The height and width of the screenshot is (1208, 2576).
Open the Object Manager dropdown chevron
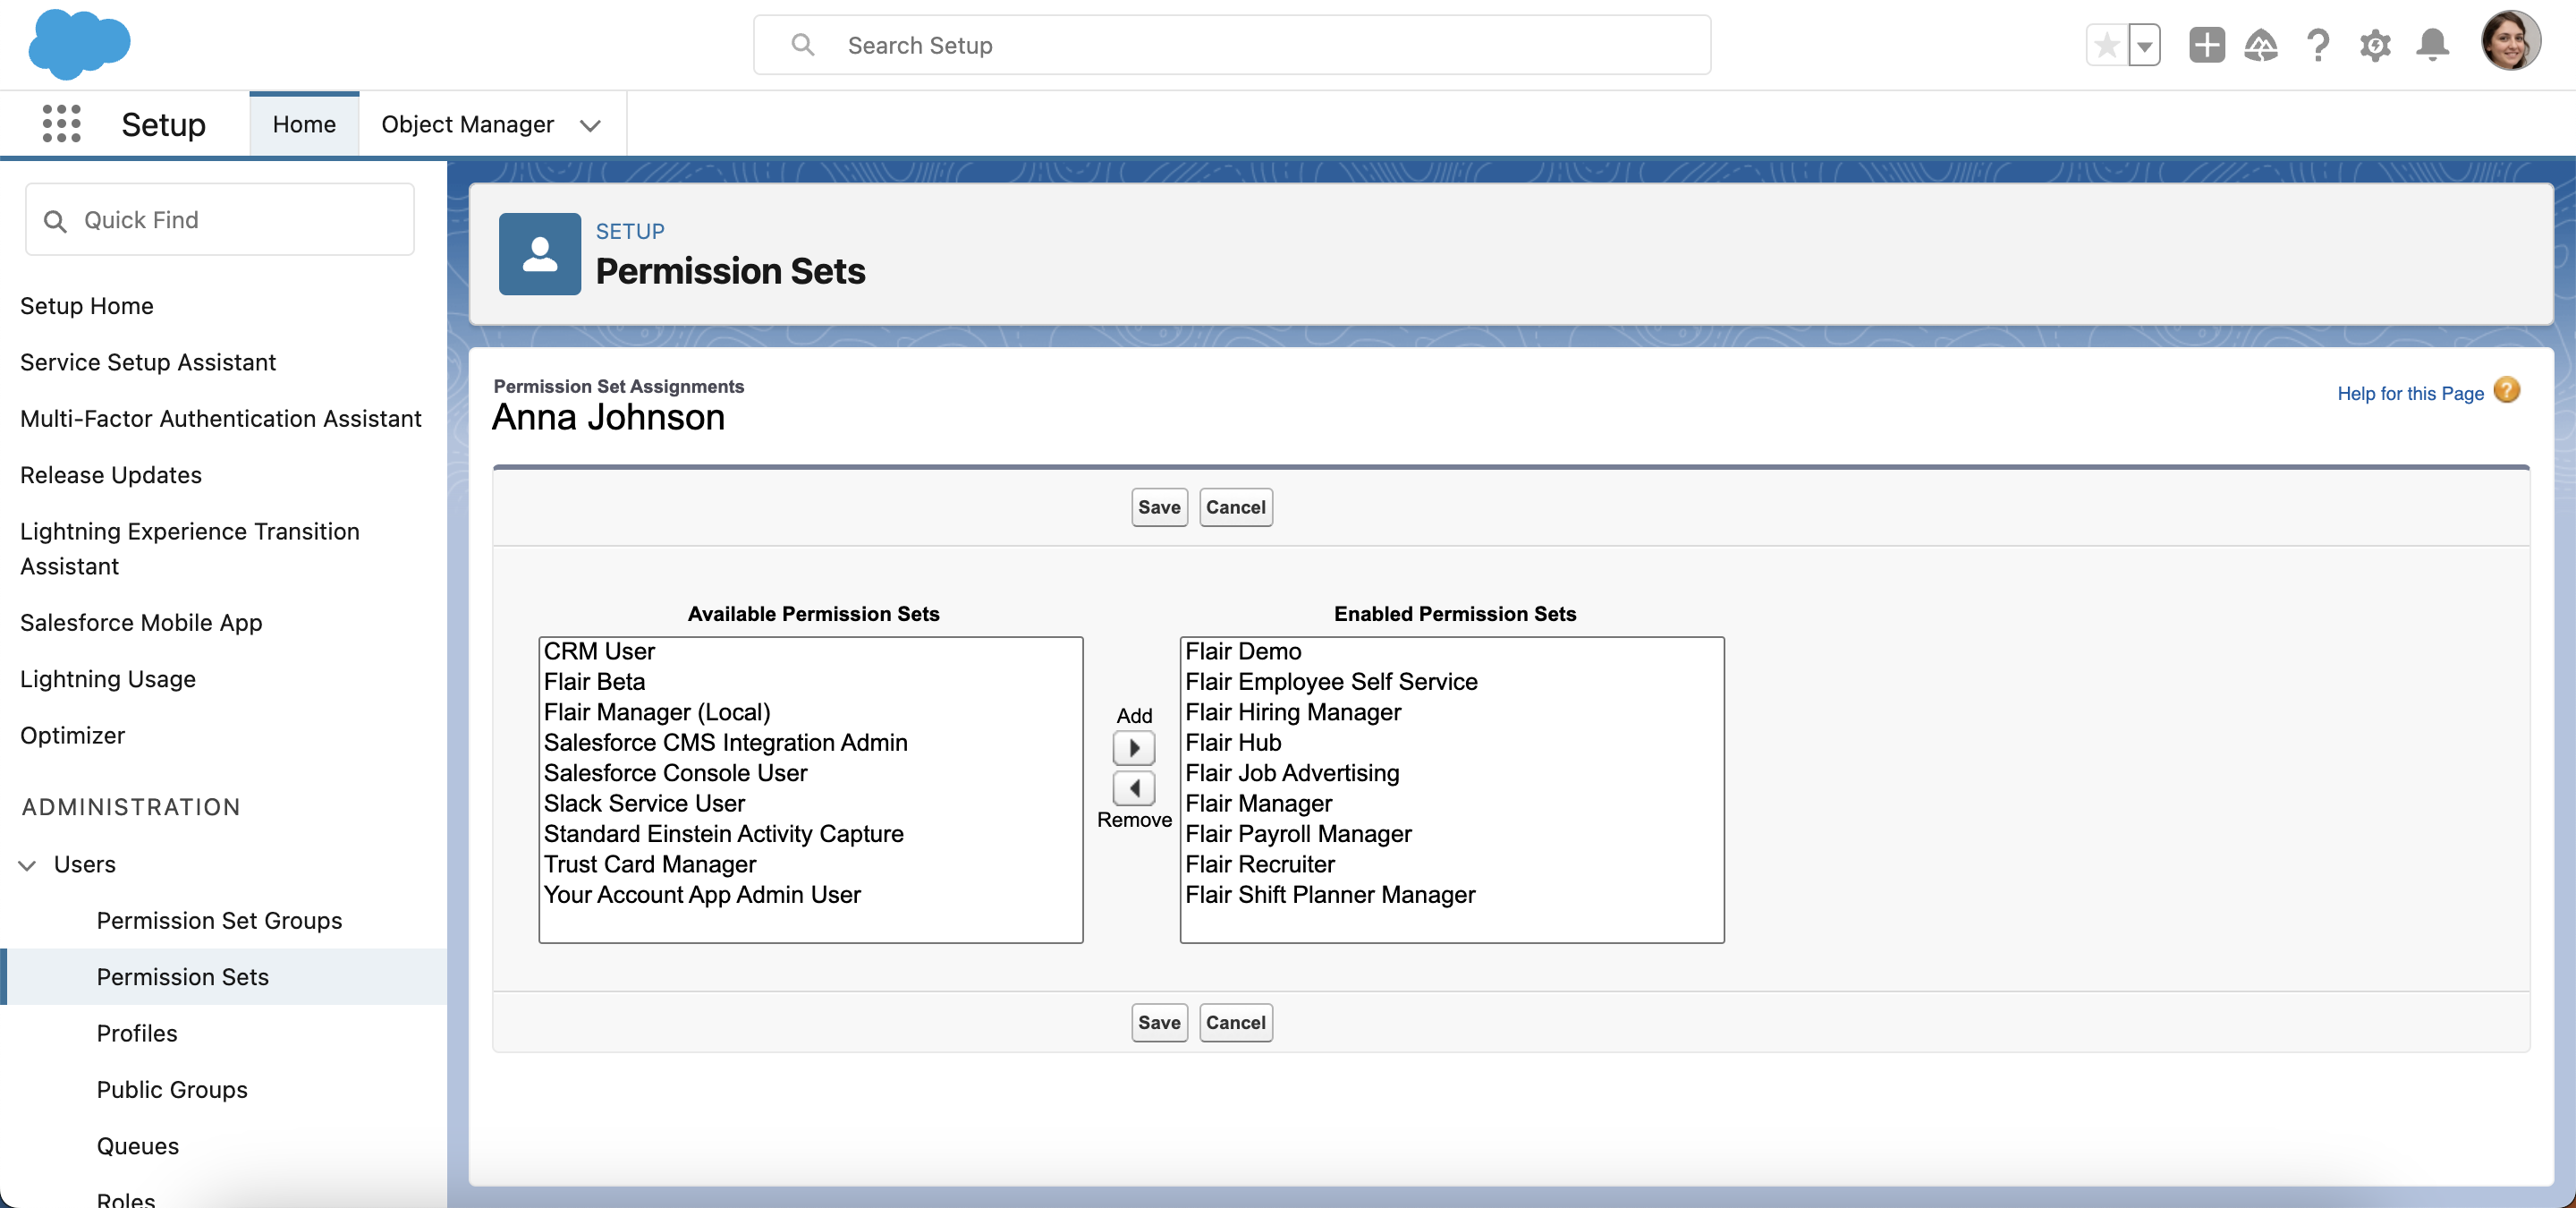pyautogui.click(x=590, y=126)
